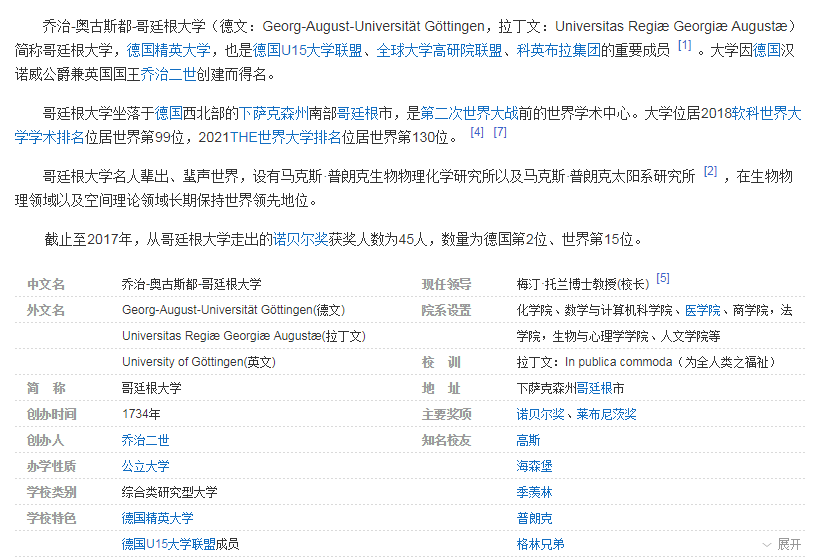Image resolution: width=826 pixels, height=560 pixels.
Task: Open the 诺贝尔奖 link in the 主要奖项 row
Action: pyautogui.click(x=540, y=414)
